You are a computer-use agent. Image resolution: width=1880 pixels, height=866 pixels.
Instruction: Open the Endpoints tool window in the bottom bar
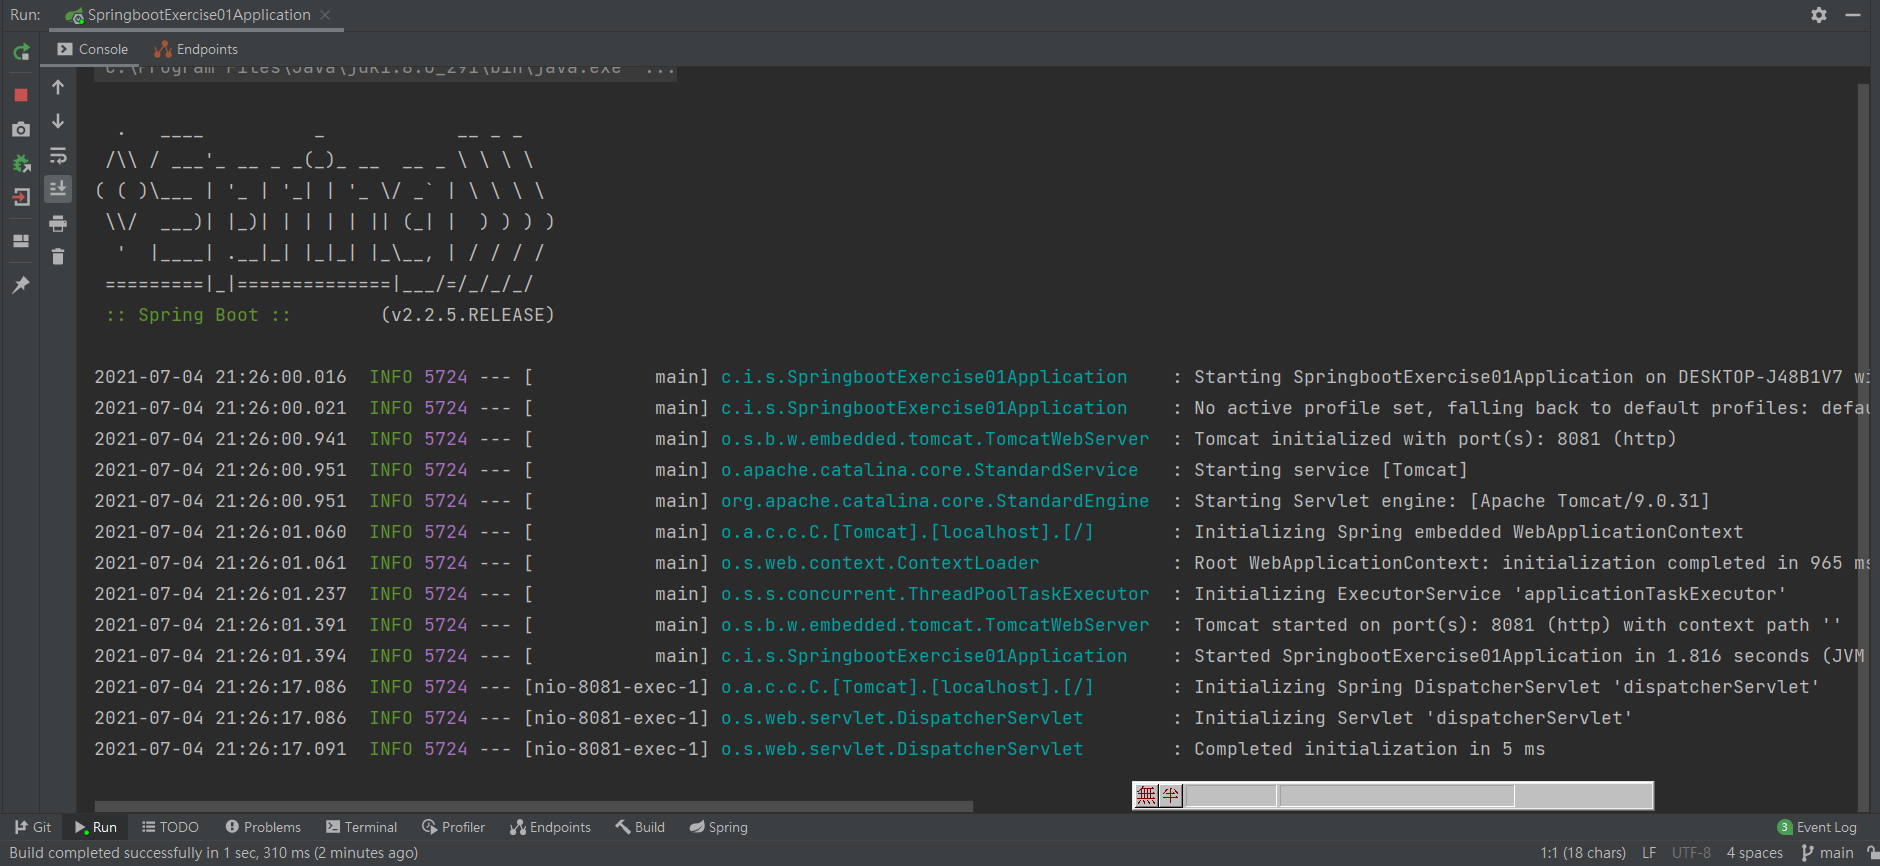pyautogui.click(x=550, y=827)
